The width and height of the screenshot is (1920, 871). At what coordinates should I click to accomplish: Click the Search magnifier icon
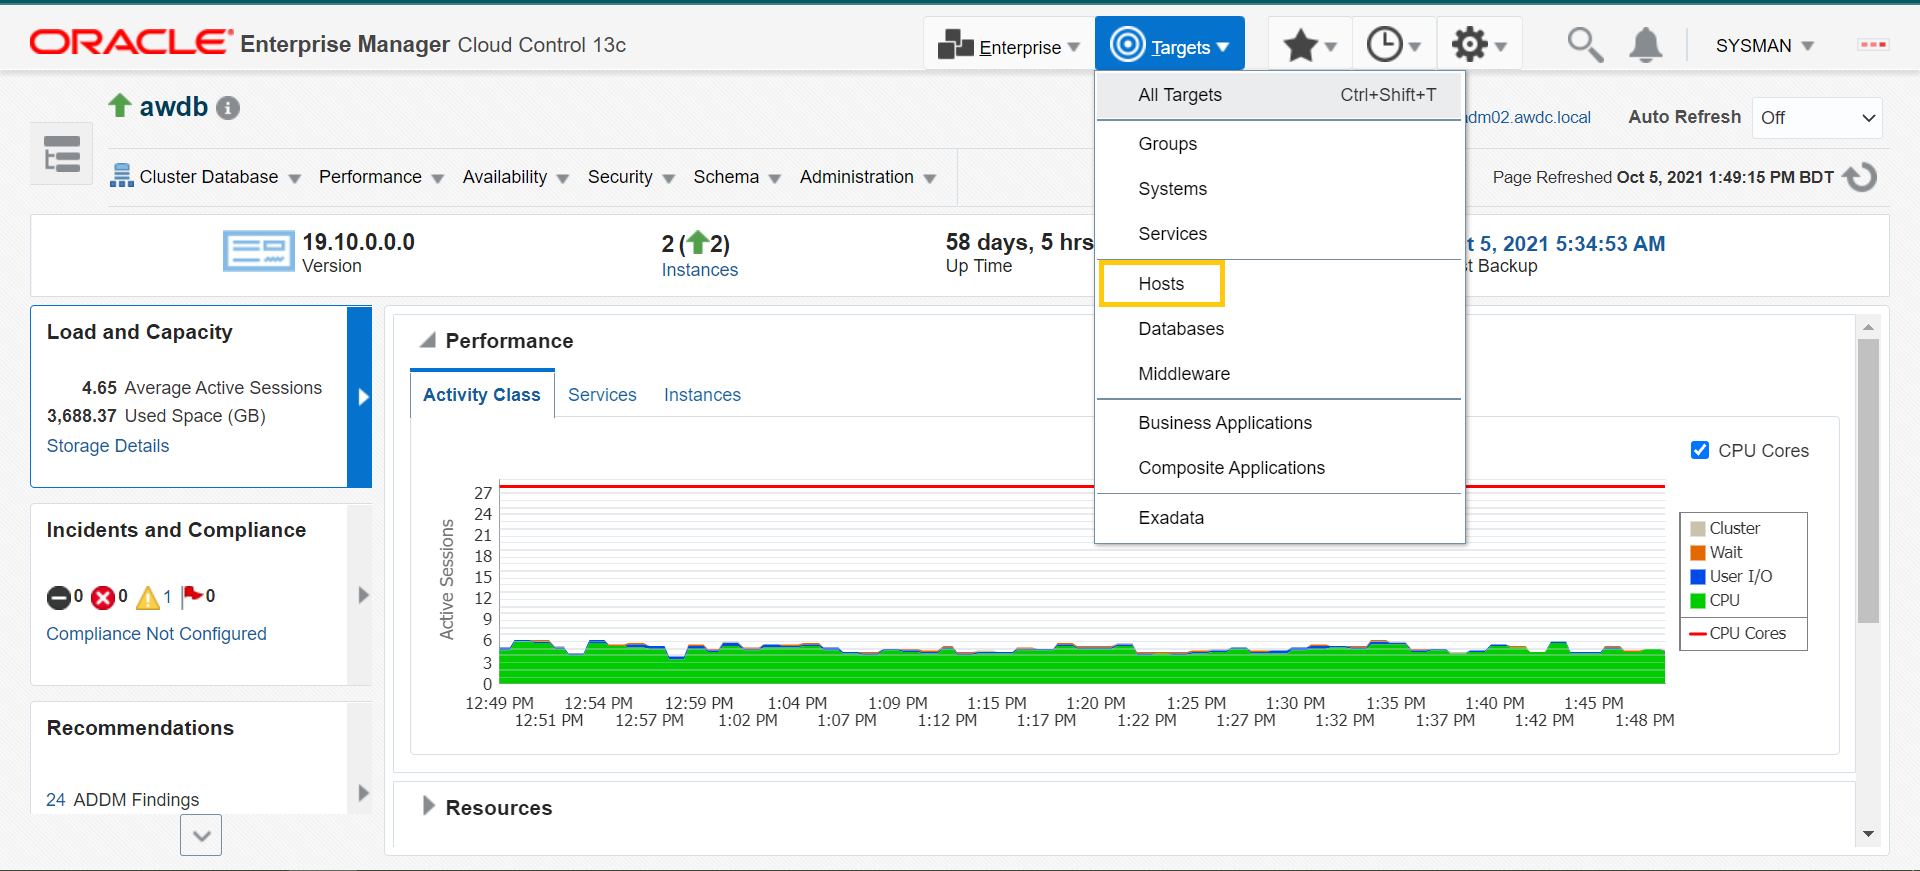(x=1585, y=45)
